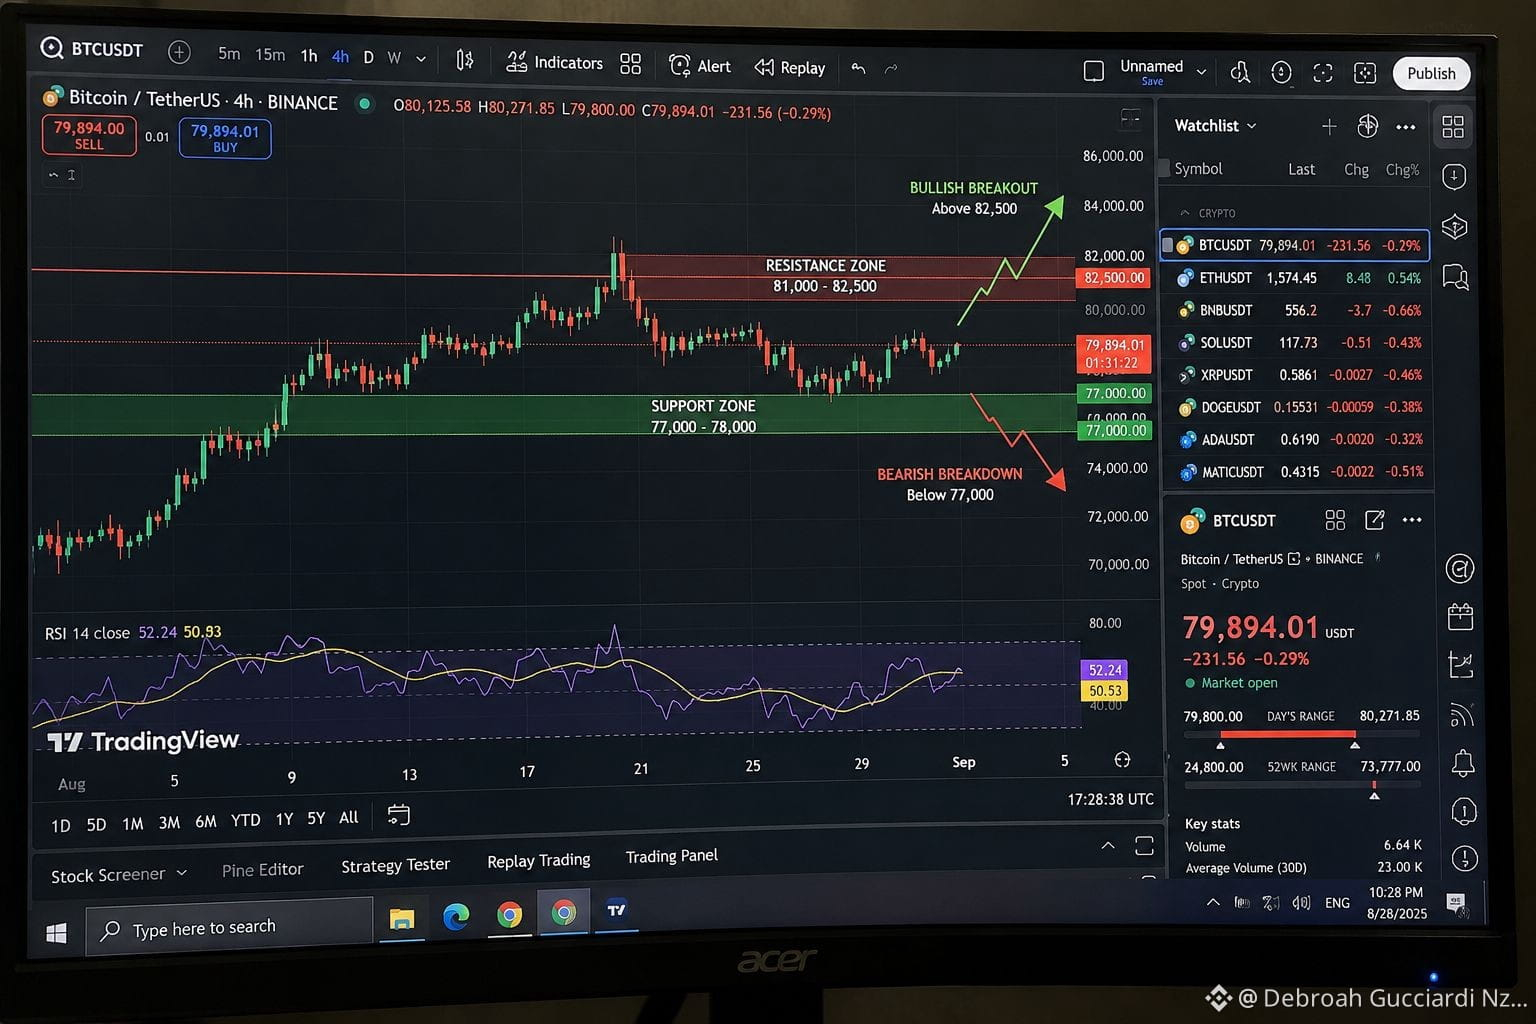
Task: Click the undo arrow in the top toolbar
Action: pos(858,68)
